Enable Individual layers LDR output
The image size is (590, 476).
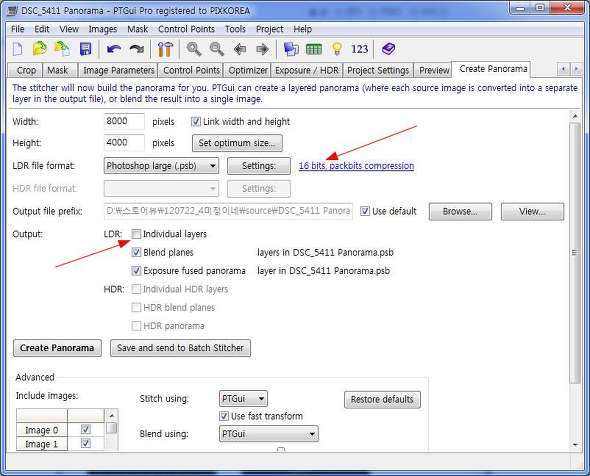(136, 234)
